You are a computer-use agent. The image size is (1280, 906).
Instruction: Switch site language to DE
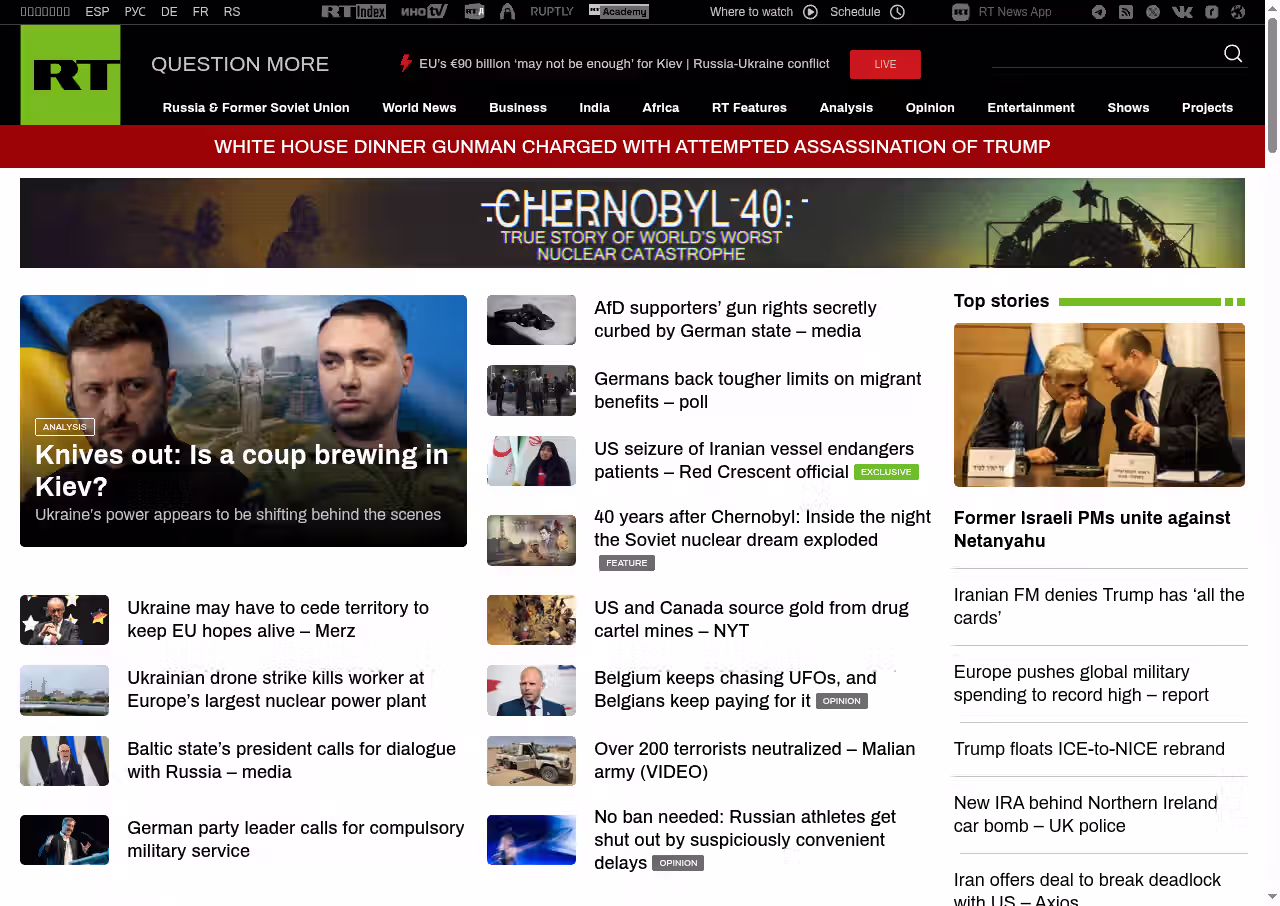click(169, 12)
